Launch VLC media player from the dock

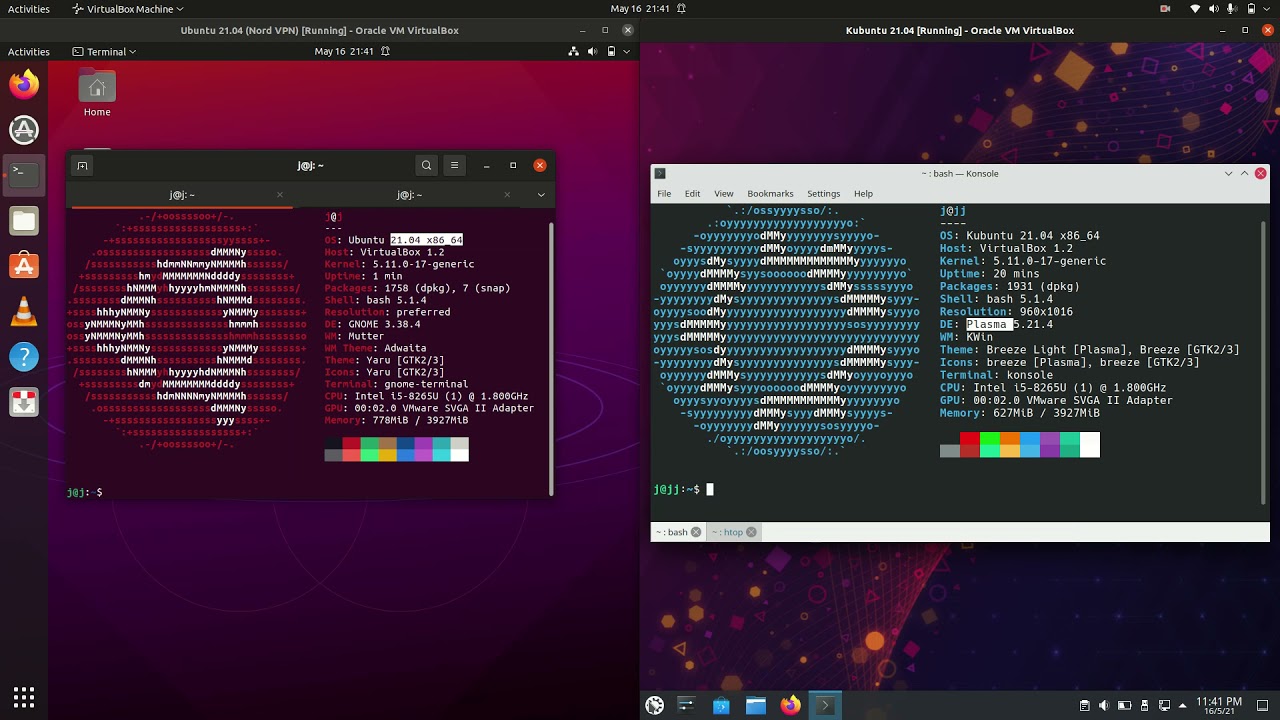[24, 311]
